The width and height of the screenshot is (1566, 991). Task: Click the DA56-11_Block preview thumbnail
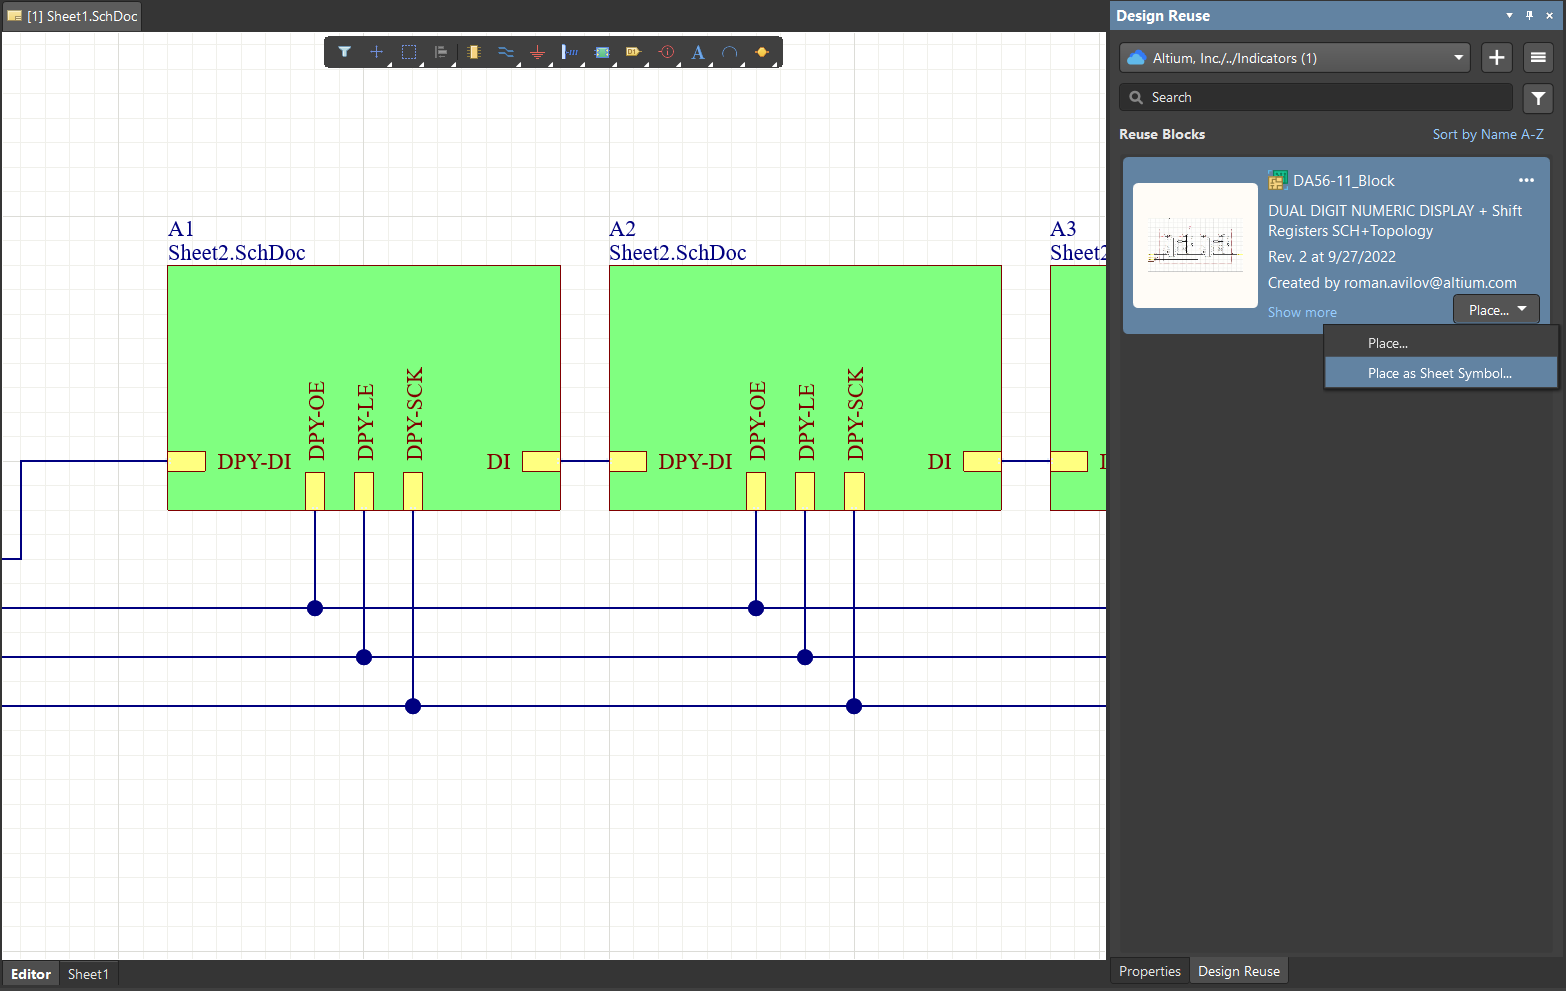click(1195, 245)
